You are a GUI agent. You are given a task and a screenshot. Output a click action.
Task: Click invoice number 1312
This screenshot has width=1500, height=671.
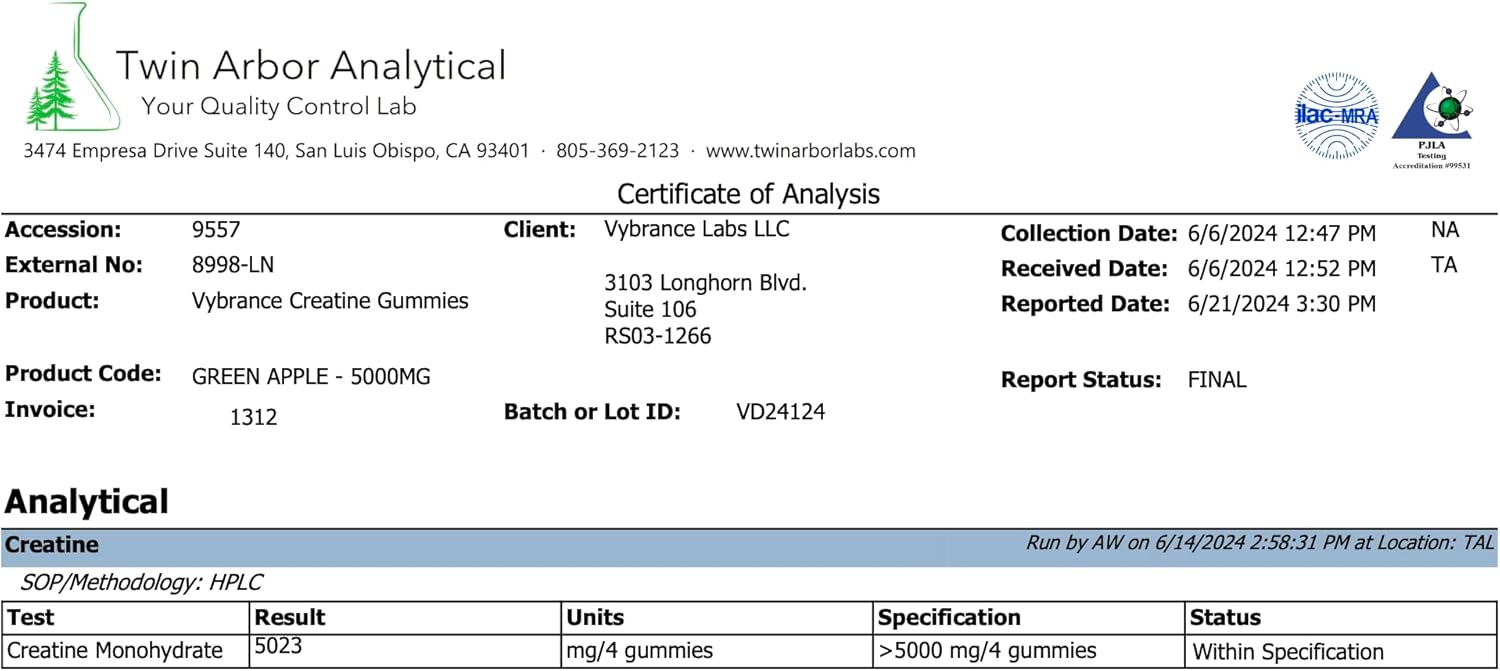253,417
